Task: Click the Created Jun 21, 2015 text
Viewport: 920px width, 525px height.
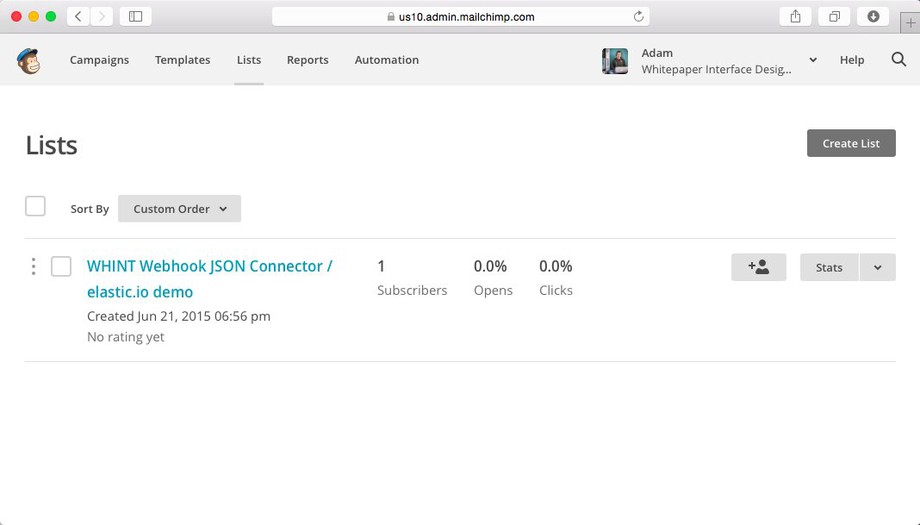Action: (179, 316)
